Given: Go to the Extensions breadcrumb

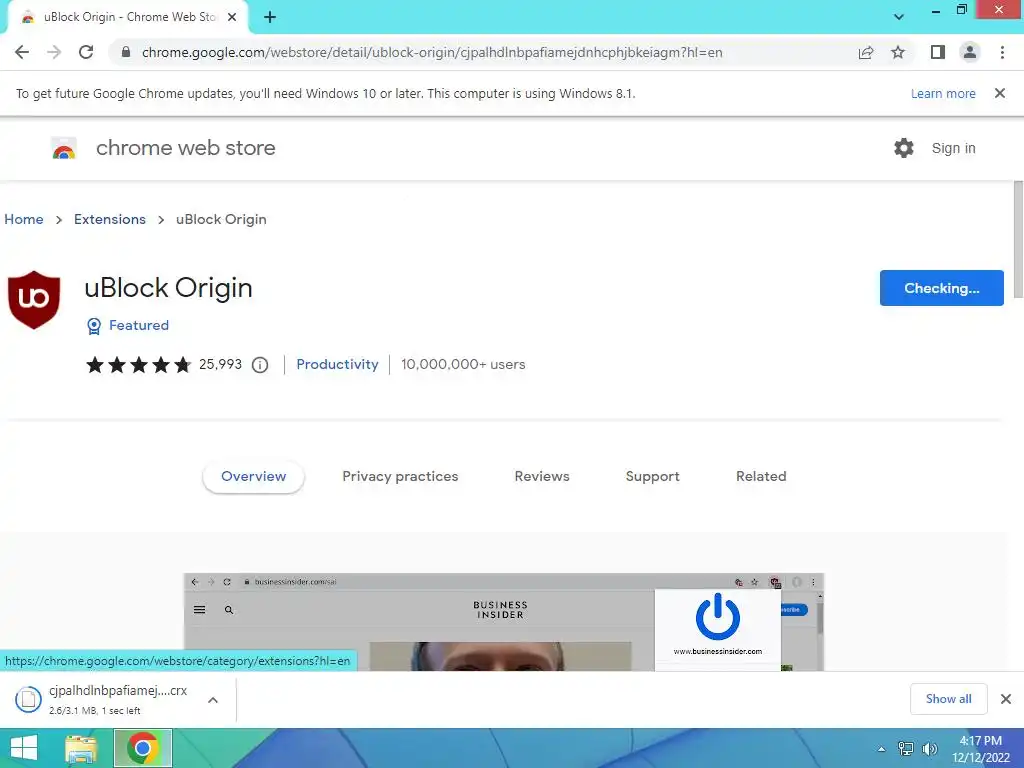Looking at the screenshot, I should 110,219.
